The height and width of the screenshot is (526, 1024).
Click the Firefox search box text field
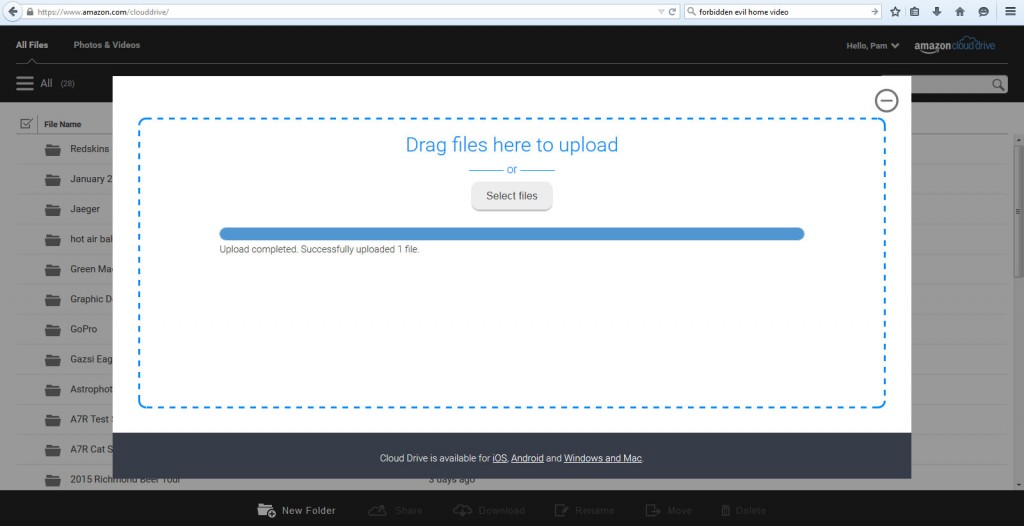click(x=775, y=11)
